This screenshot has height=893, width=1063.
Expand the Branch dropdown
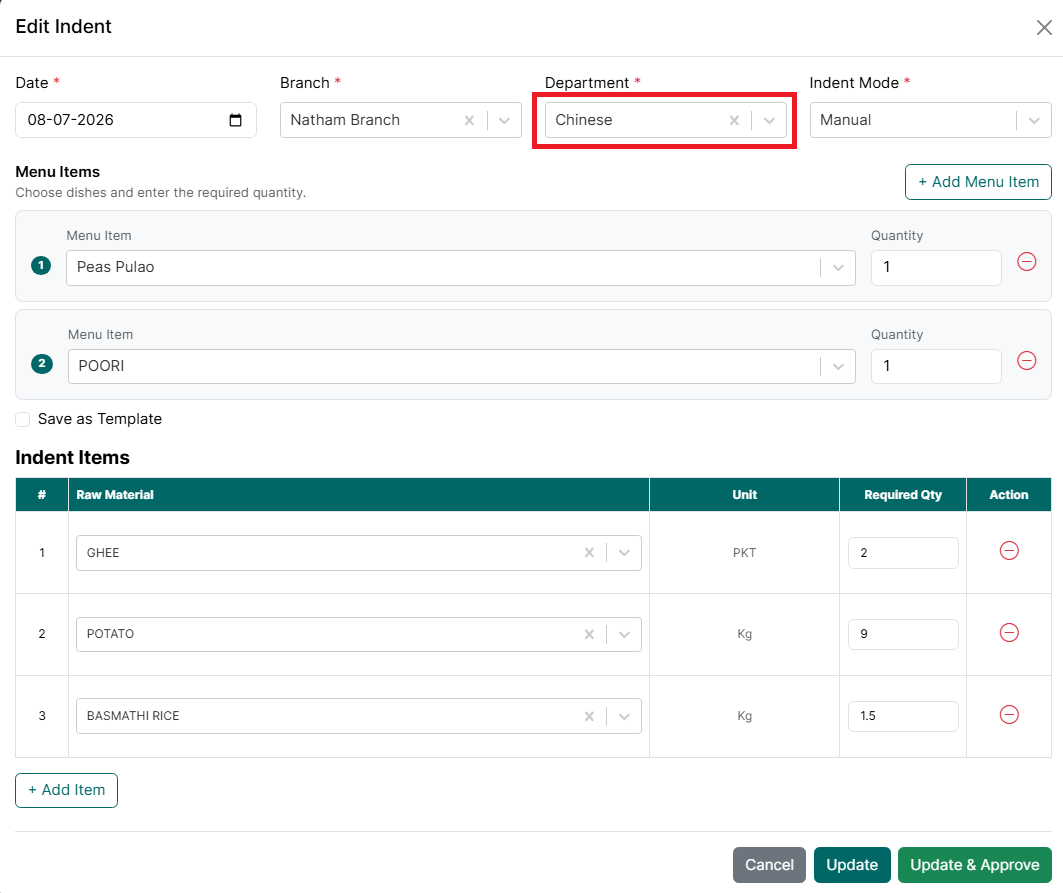click(504, 120)
